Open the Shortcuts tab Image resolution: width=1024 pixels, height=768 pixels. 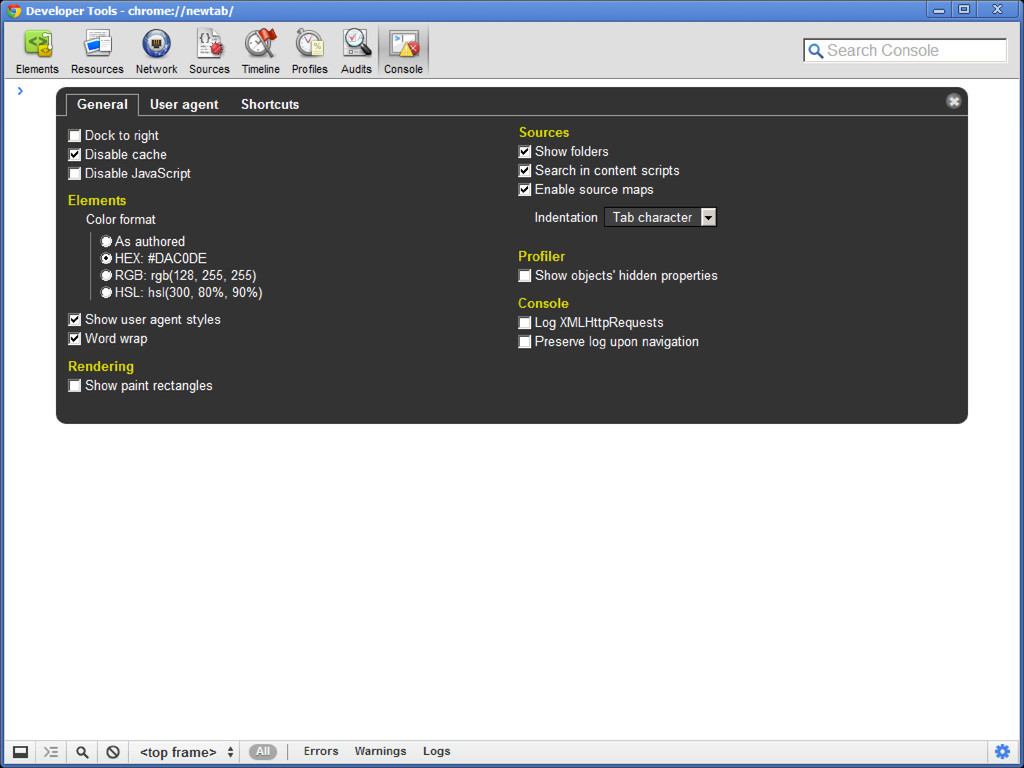(x=270, y=104)
